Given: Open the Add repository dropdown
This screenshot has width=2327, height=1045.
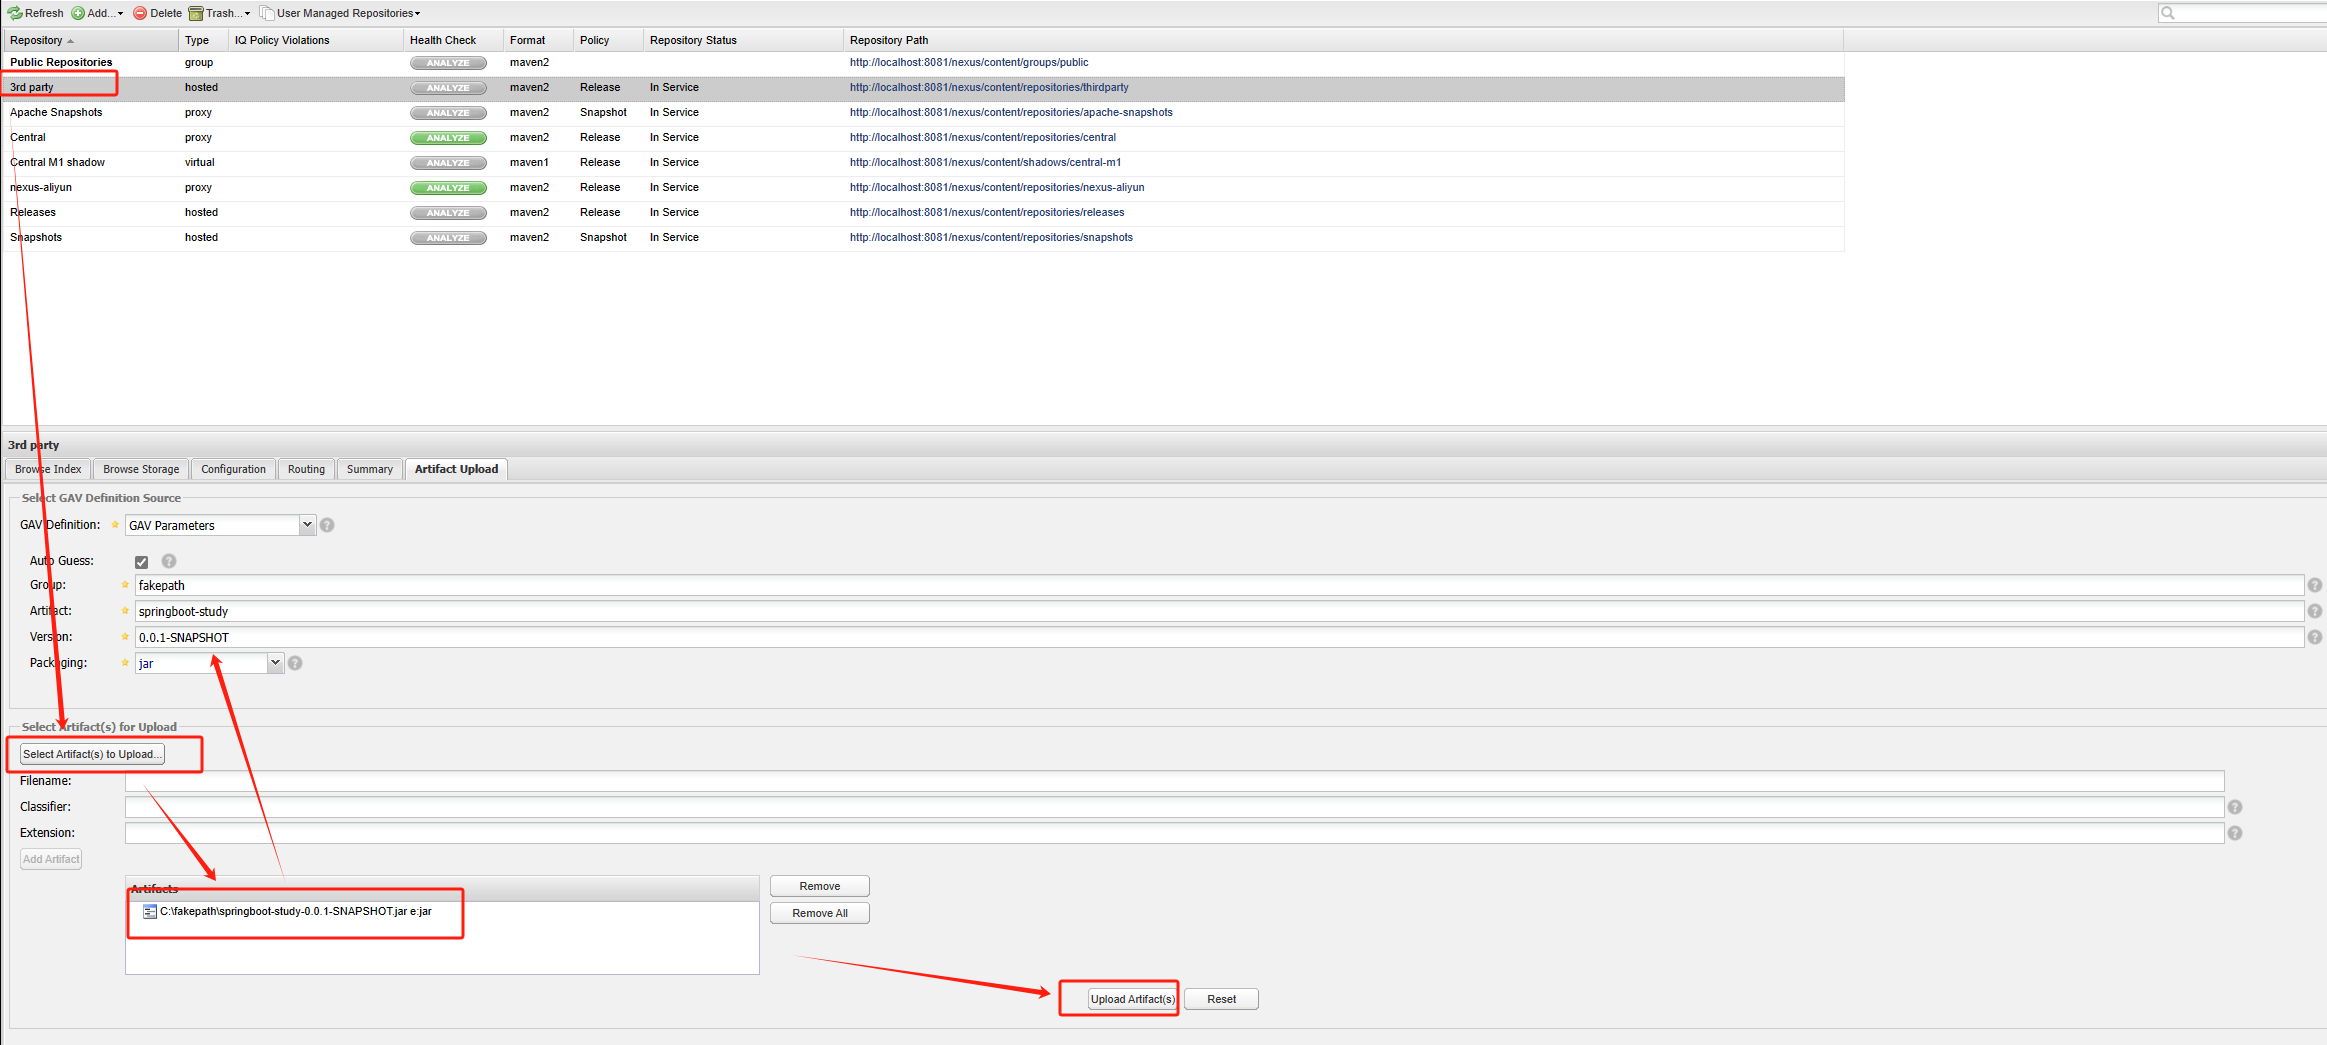Looking at the screenshot, I should [x=98, y=13].
